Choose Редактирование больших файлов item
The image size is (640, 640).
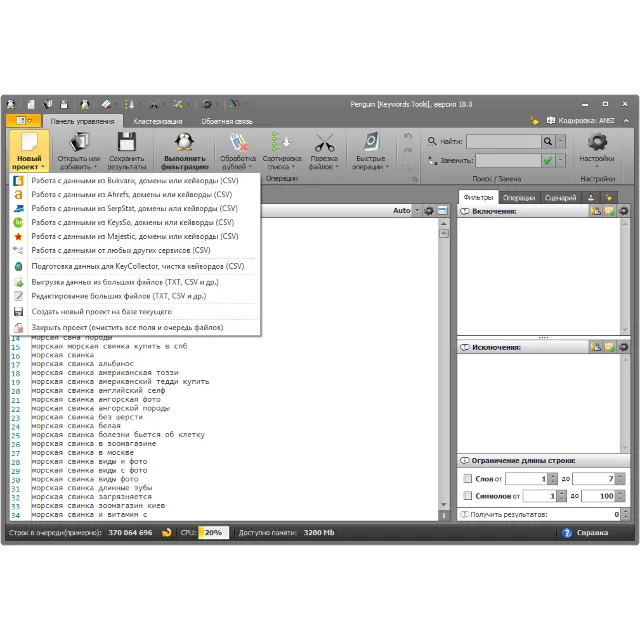[135, 296]
